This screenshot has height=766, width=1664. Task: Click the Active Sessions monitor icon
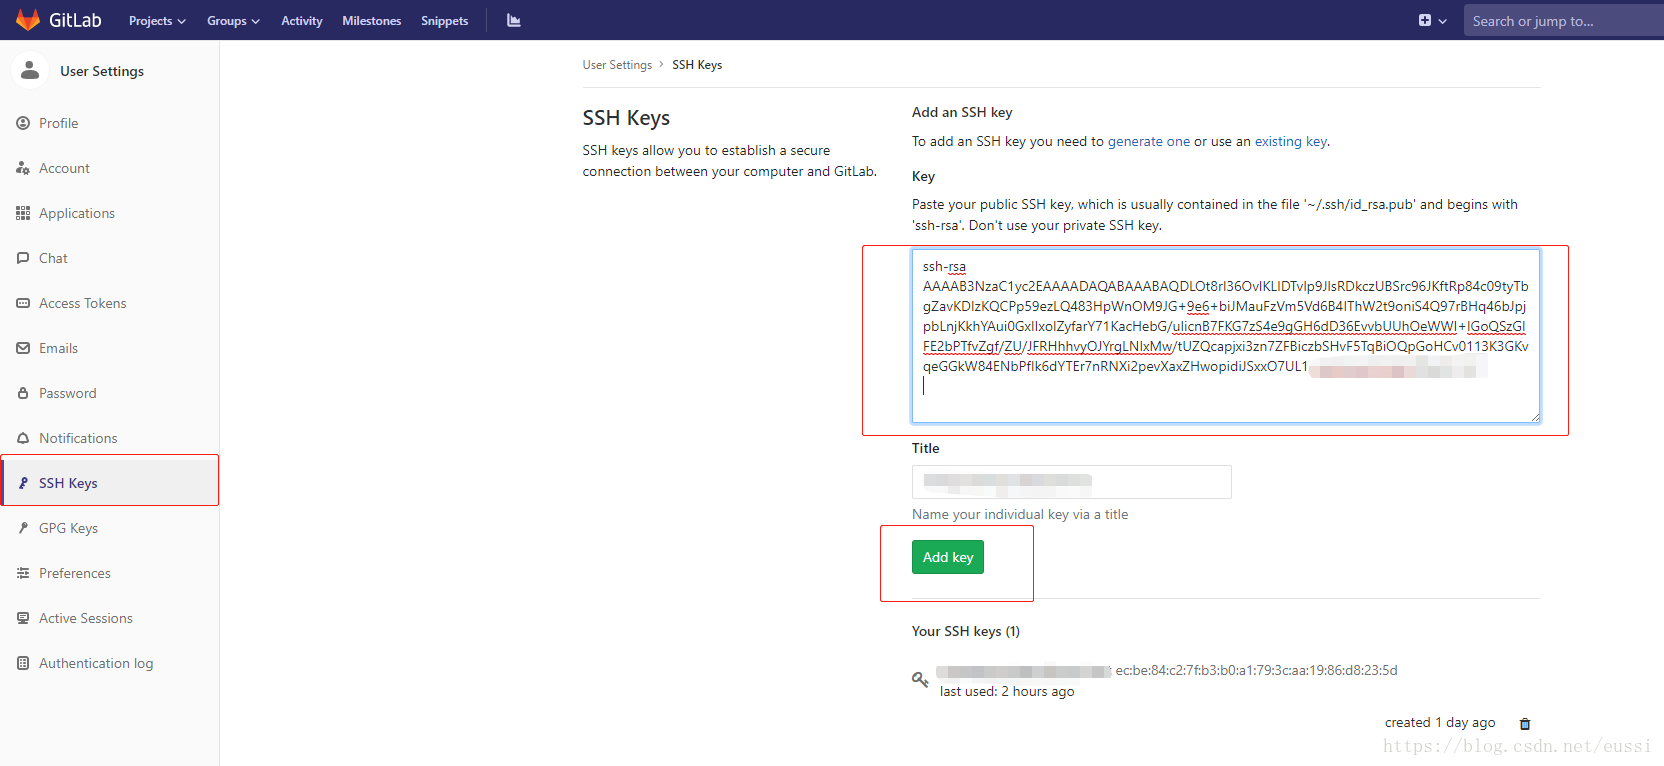pyautogui.click(x=23, y=618)
